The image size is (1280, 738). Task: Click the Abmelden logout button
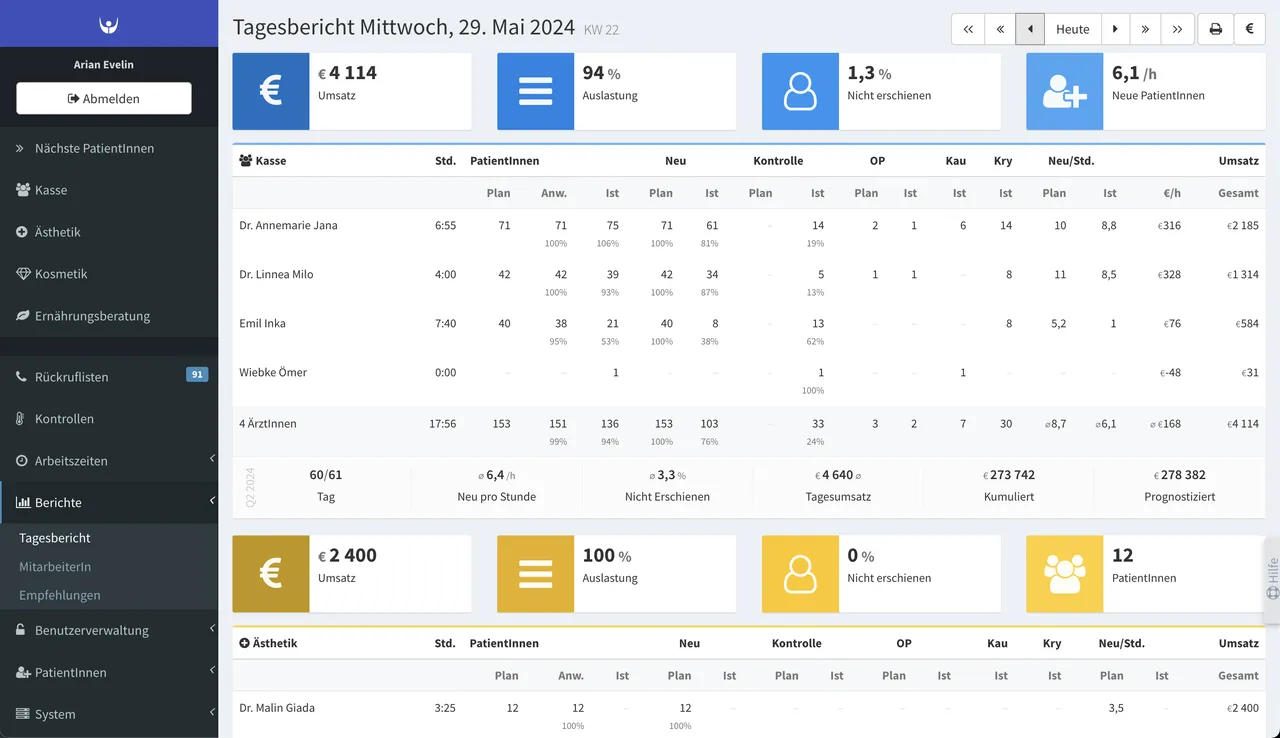104,98
